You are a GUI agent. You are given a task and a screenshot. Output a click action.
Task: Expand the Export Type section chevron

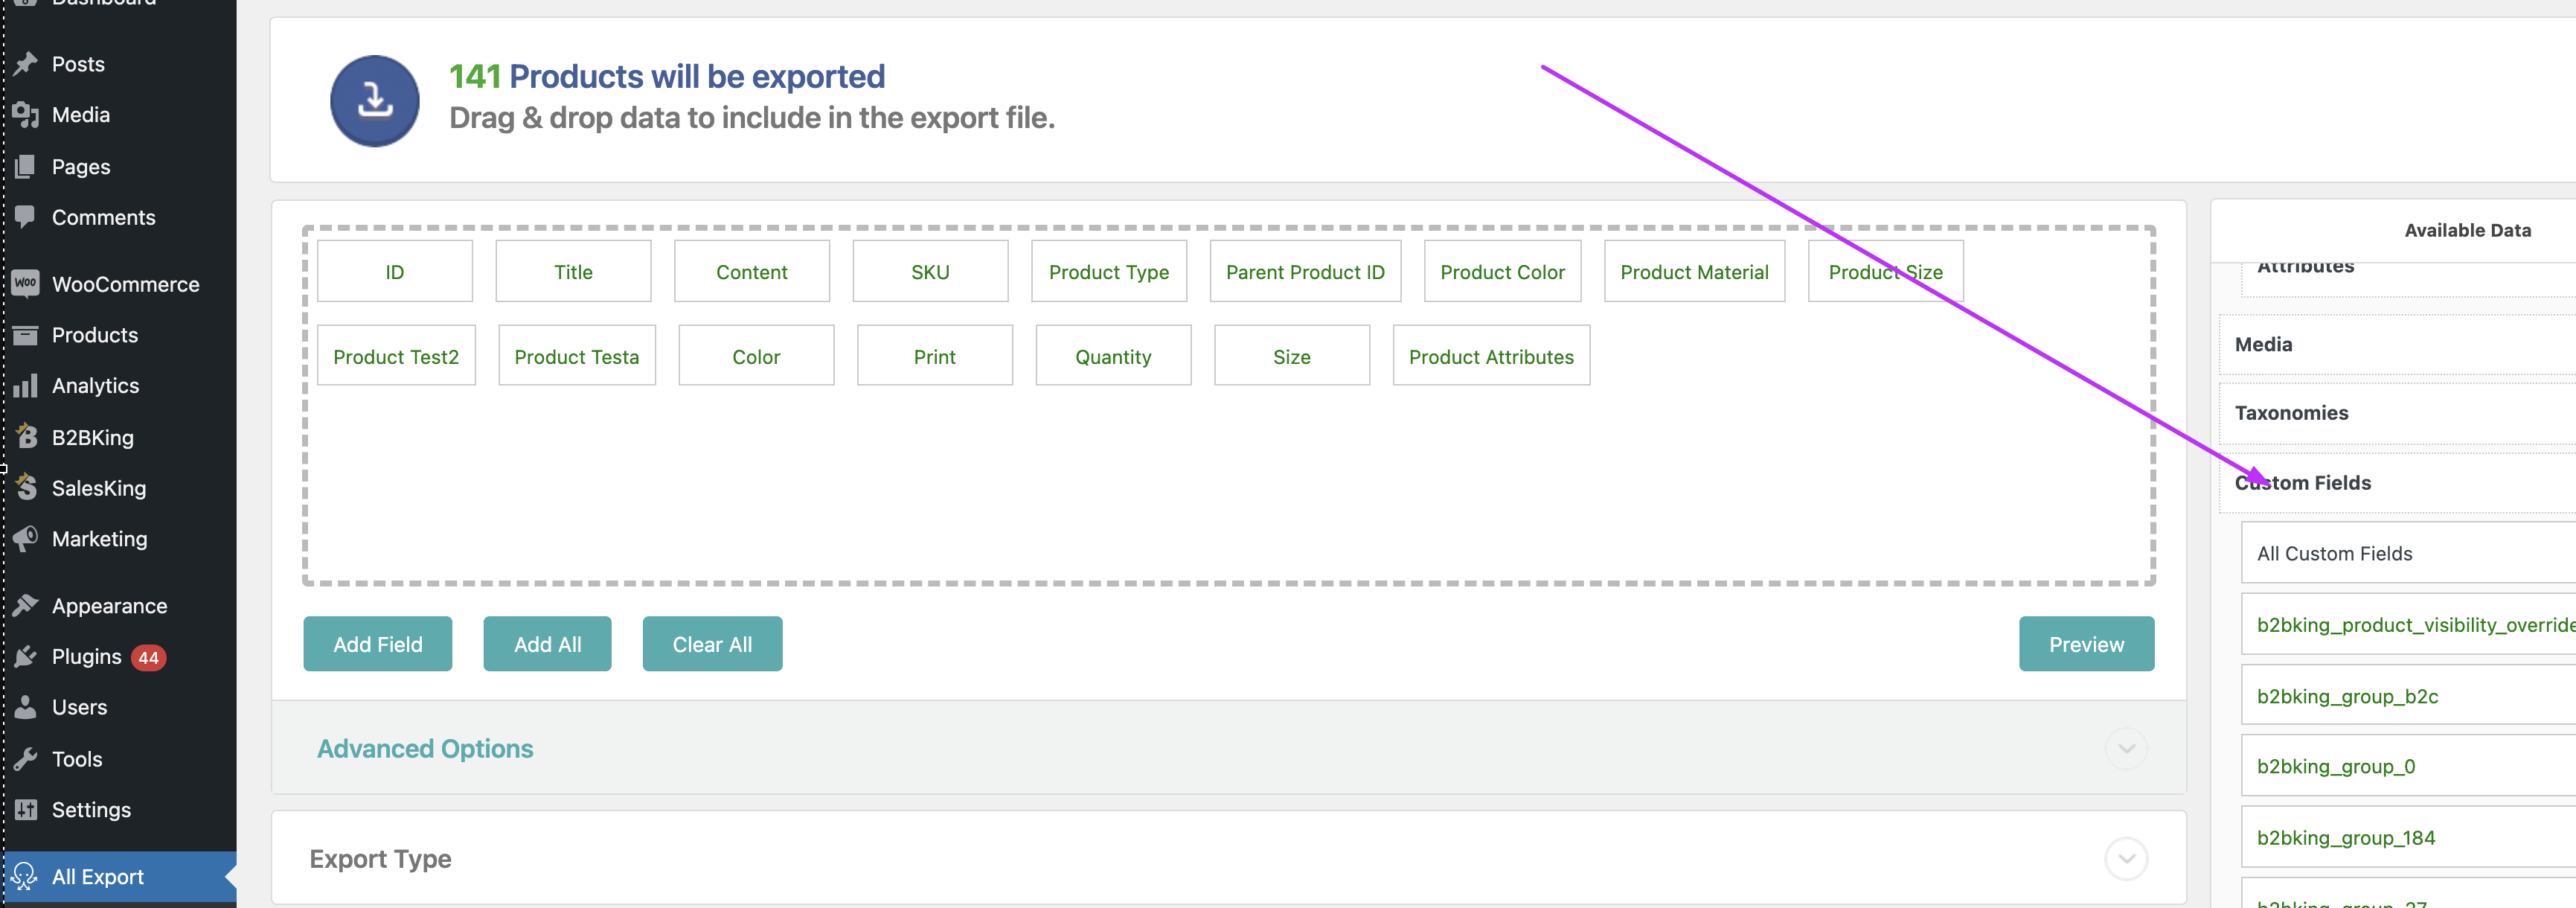(x=2126, y=859)
